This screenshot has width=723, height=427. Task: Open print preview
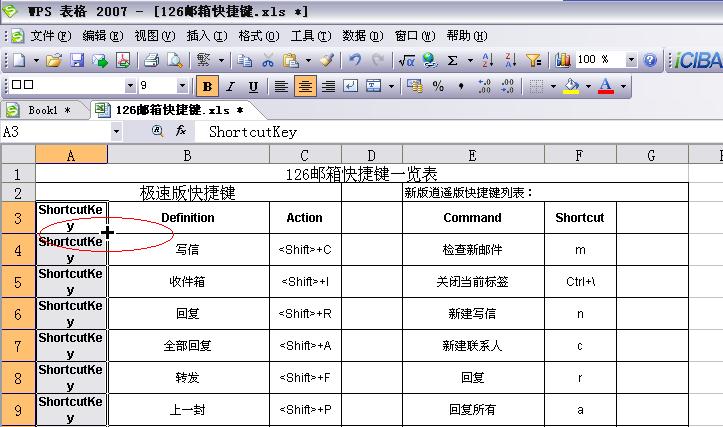tap(175, 60)
